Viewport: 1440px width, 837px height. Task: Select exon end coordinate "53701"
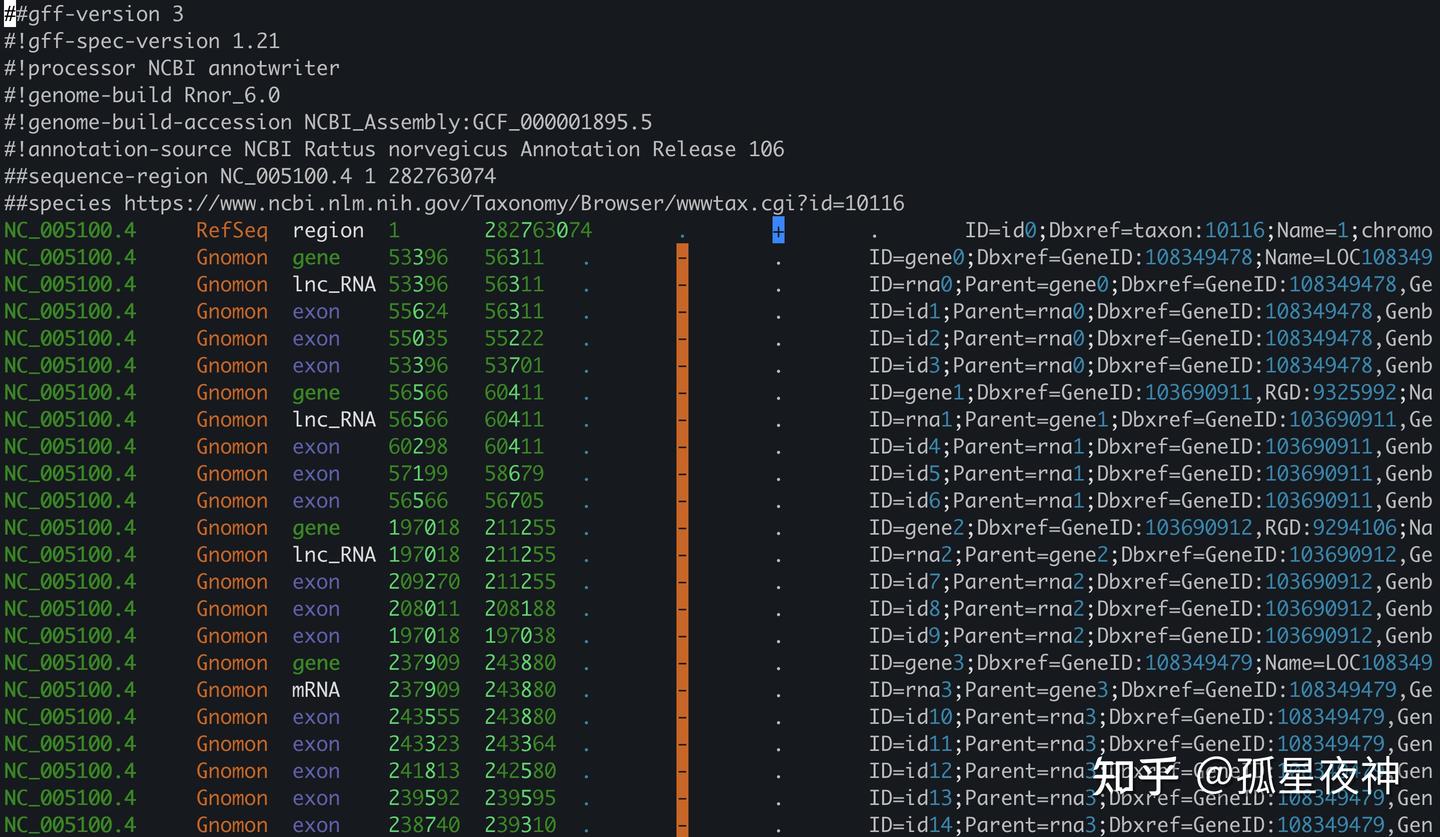(x=514, y=365)
